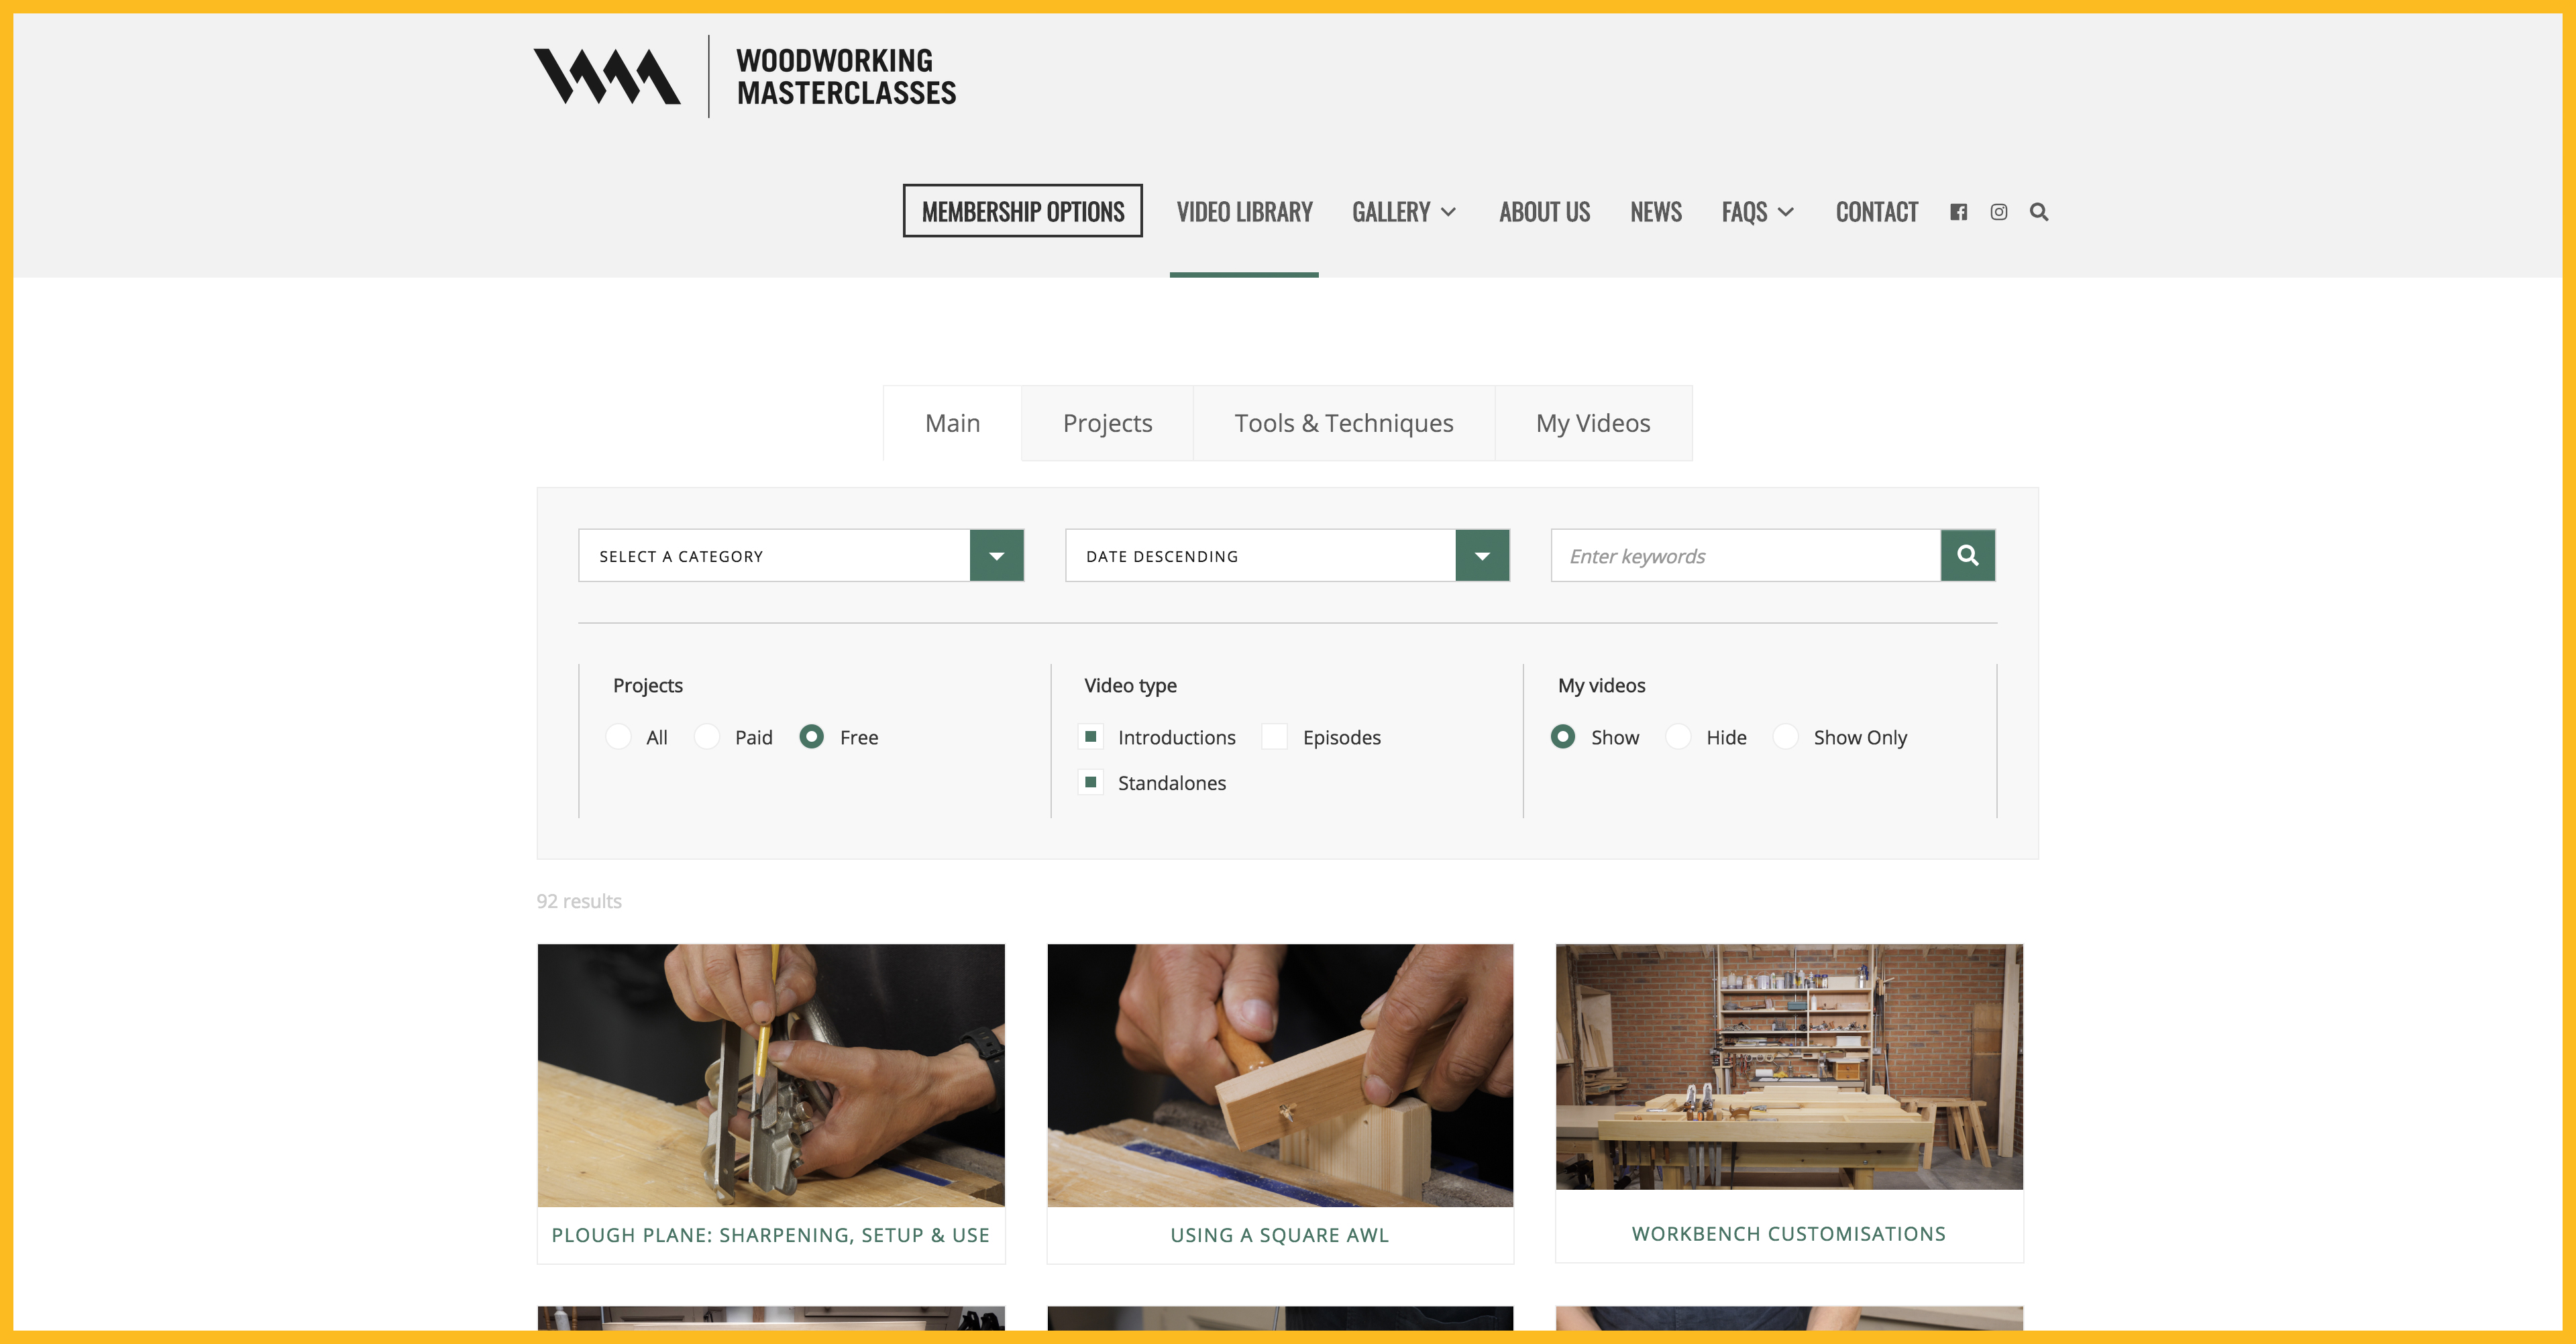
Task: Open the Workbench Customisations video link
Action: 1788,1233
